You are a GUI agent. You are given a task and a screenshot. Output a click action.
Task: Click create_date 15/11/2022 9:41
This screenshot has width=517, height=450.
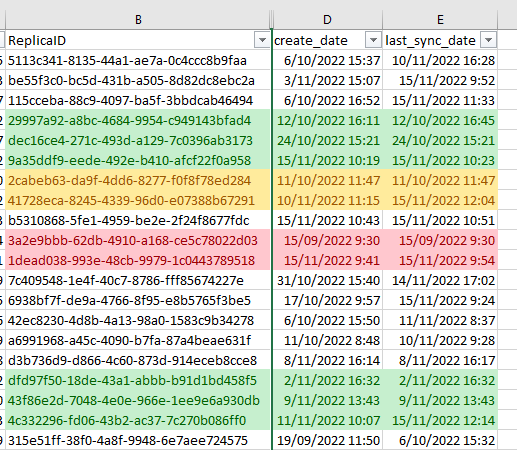coord(327,260)
